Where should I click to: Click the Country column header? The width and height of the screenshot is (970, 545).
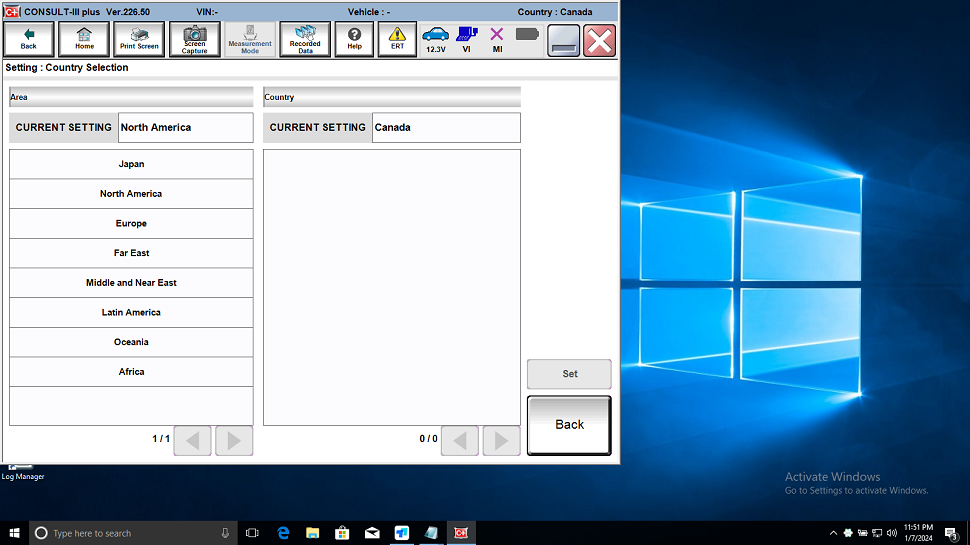pos(392,97)
